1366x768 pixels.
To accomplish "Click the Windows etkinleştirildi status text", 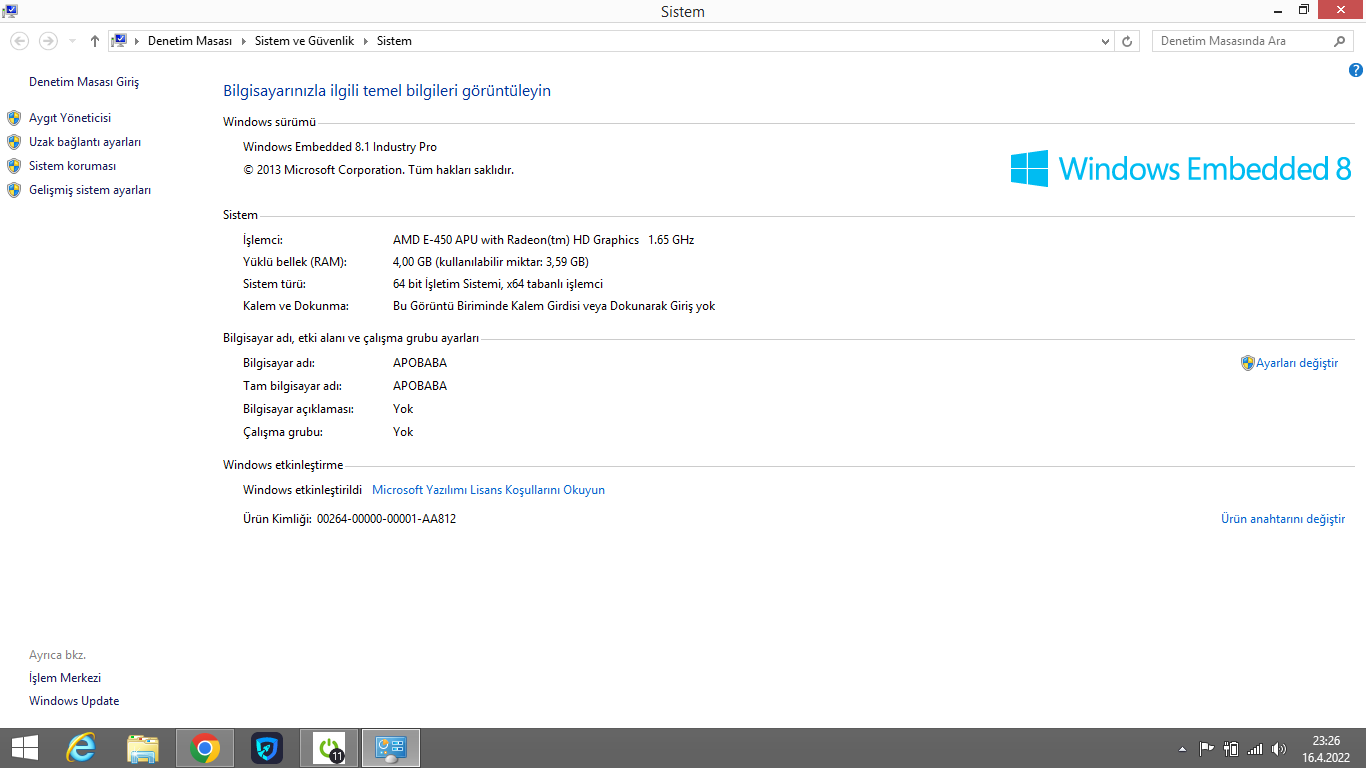I will coord(302,490).
